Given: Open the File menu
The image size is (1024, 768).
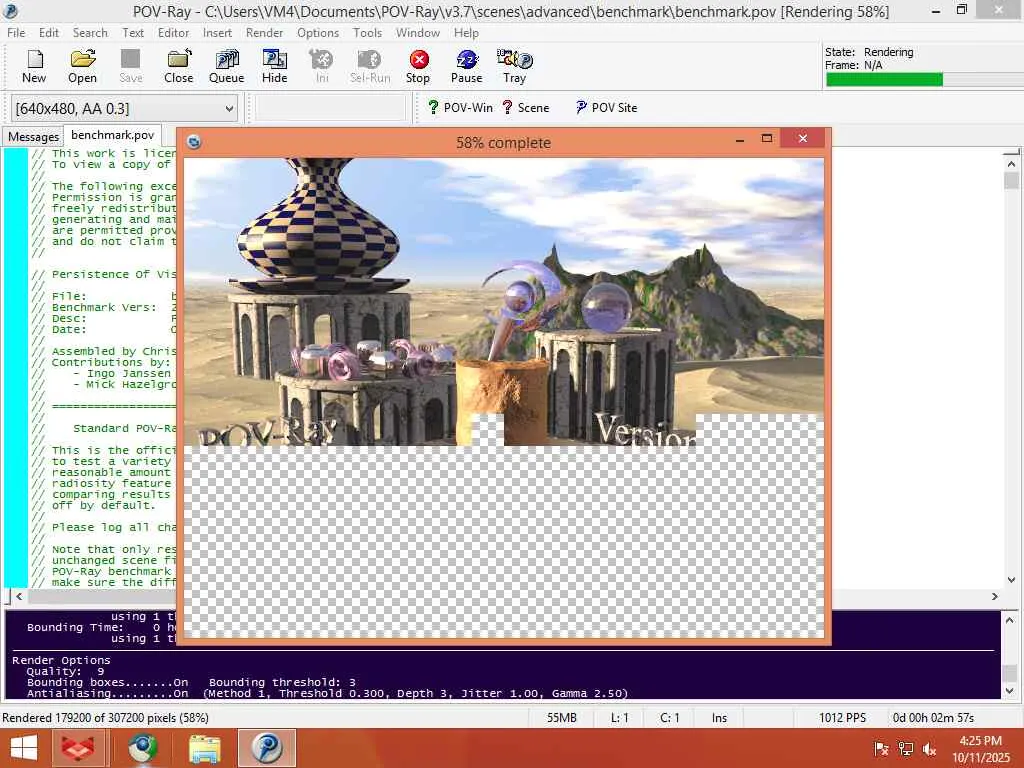Looking at the screenshot, I should pos(16,33).
